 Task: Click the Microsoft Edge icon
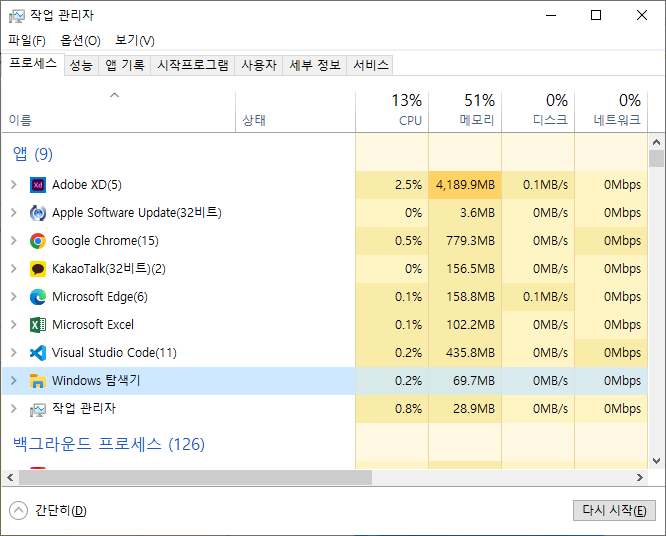point(38,297)
